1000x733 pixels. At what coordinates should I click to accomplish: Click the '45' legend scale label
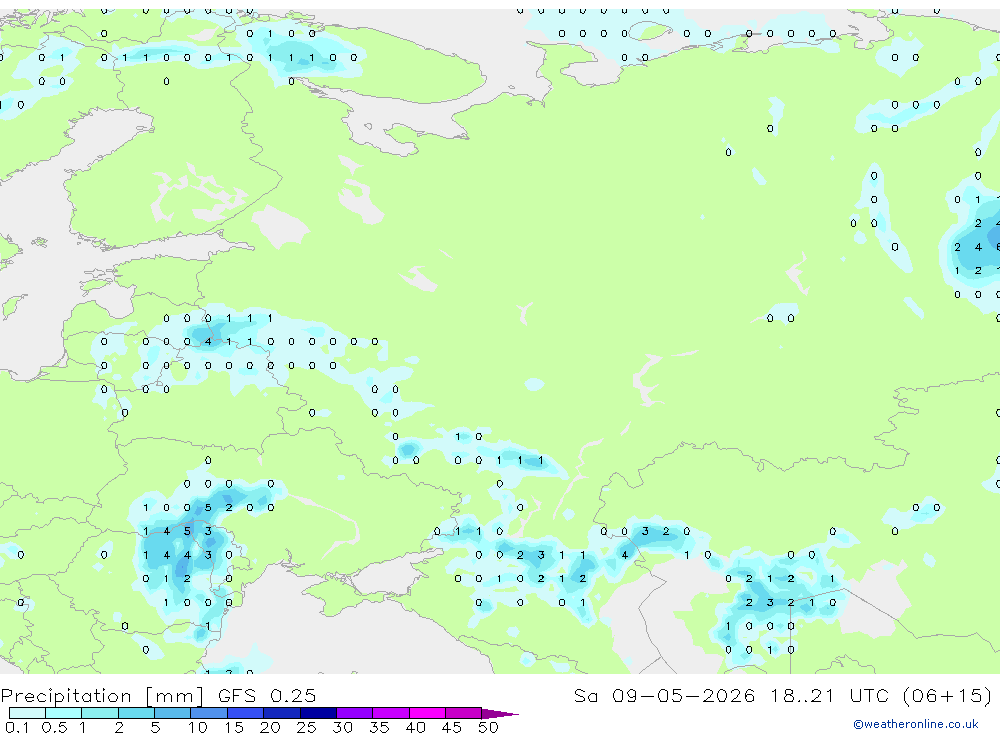452,727
